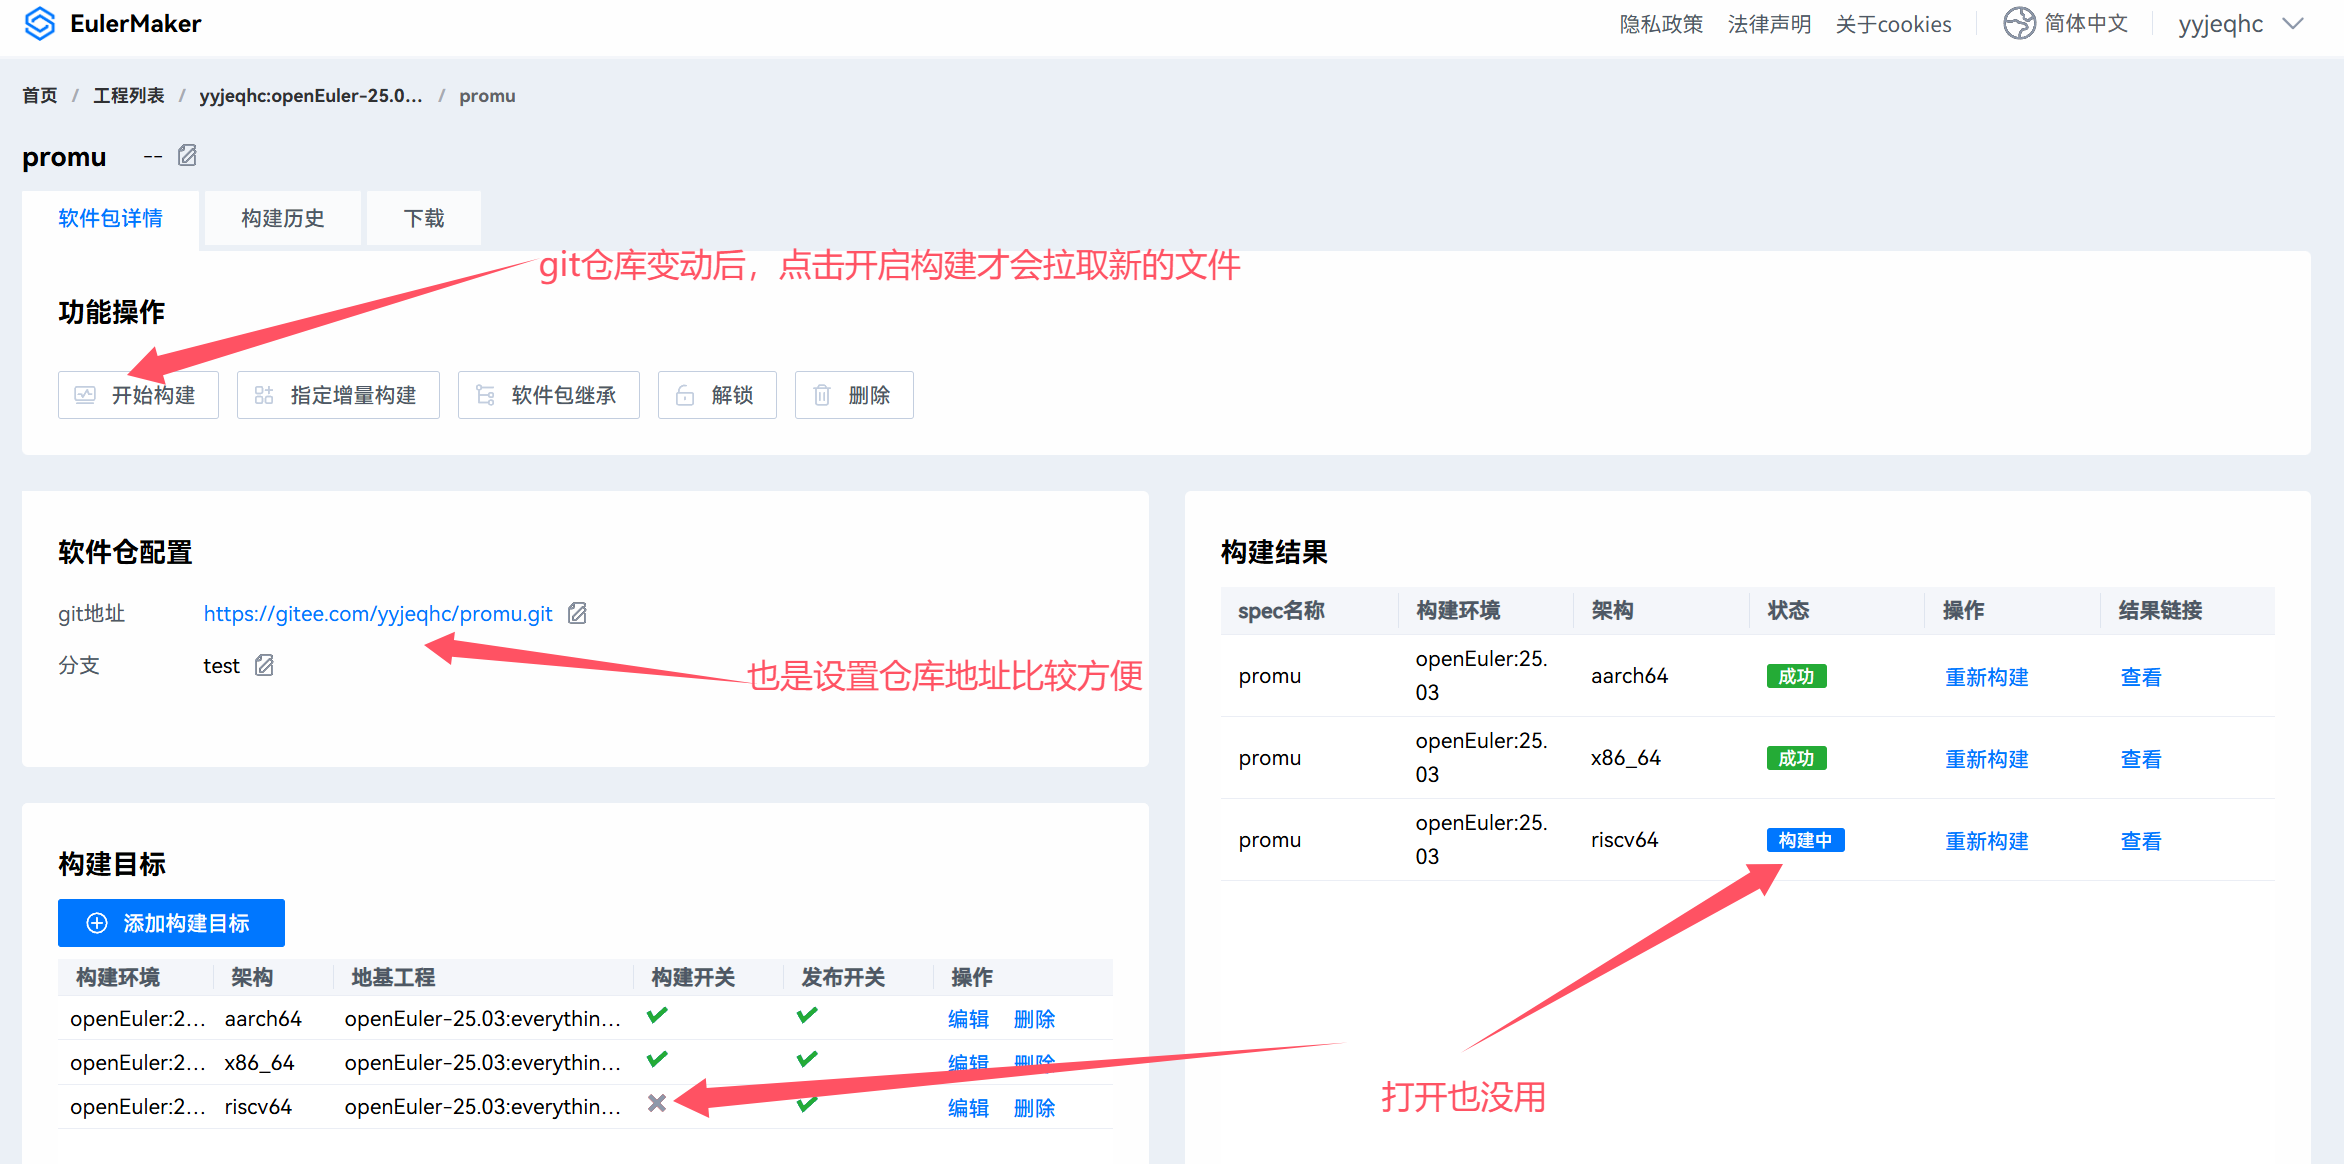The width and height of the screenshot is (2344, 1164).
Task: Open the gitee promu.git repository link
Action: pyautogui.click(x=378, y=613)
